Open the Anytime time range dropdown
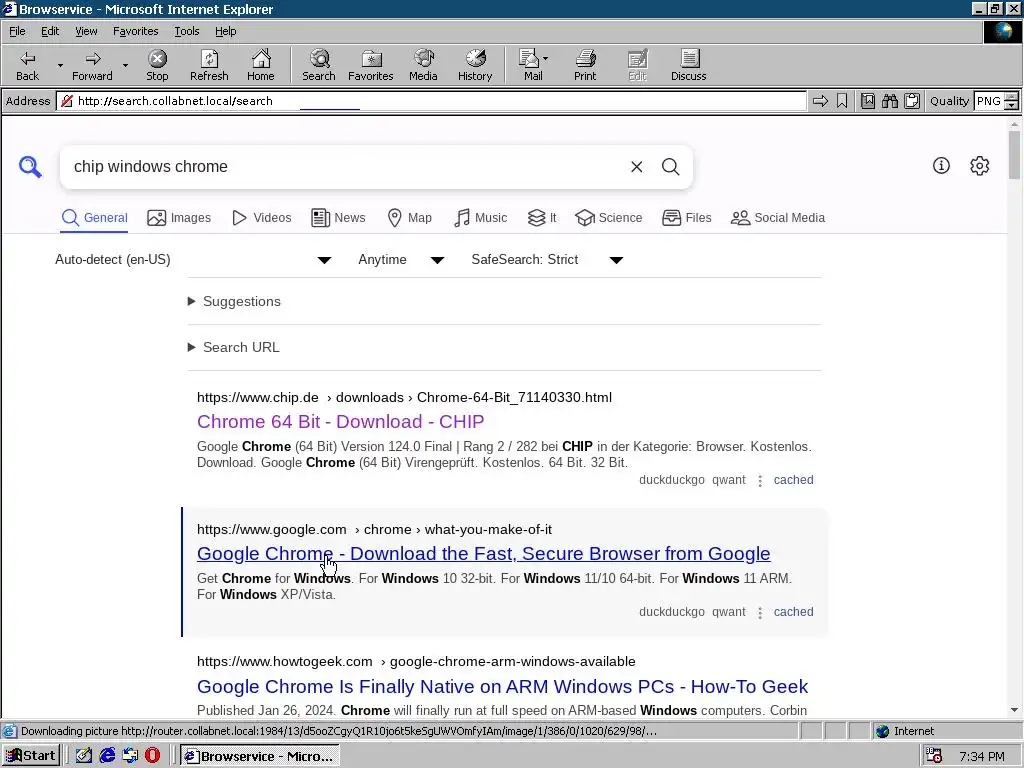The image size is (1024, 768). (401, 260)
